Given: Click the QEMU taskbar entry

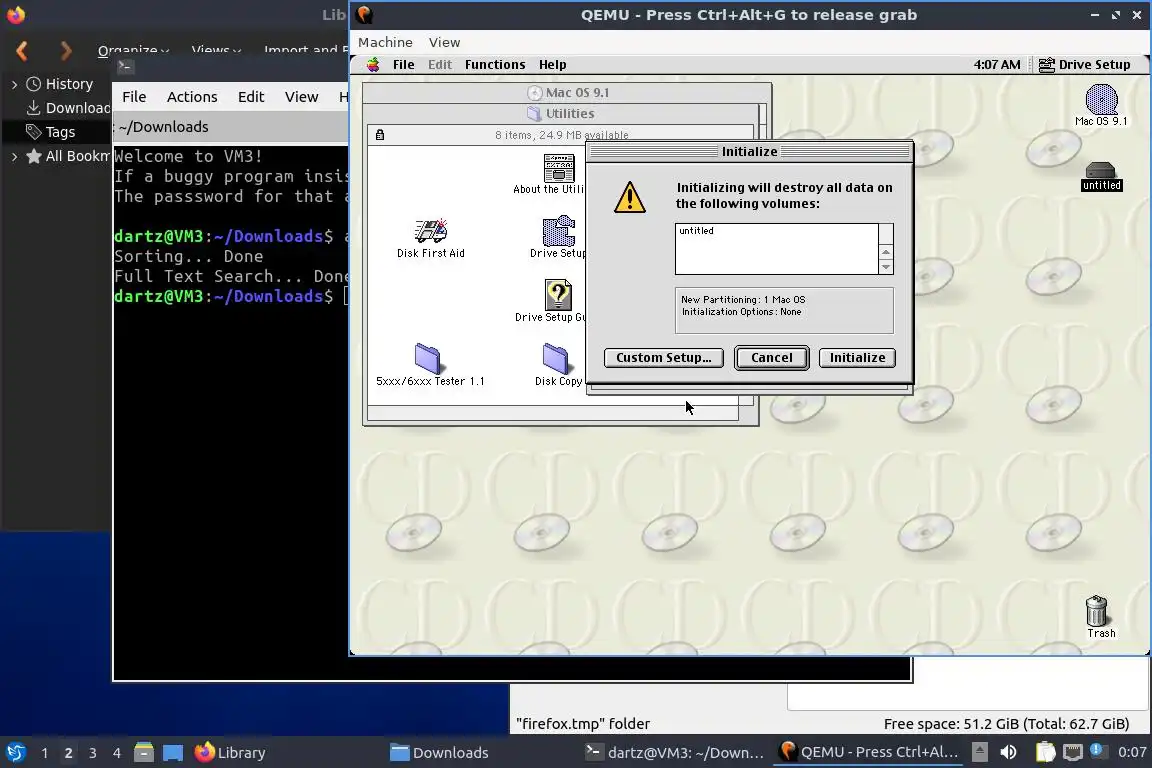Looking at the screenshot, I should (x=869, y=753).
